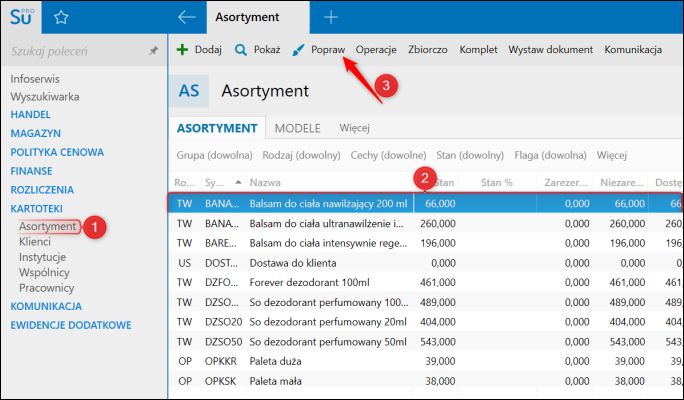Image resolution: width=684 pixels, height=400 pixels.
Task: Open a new tab with plus icon
Action: pos(331,17)
